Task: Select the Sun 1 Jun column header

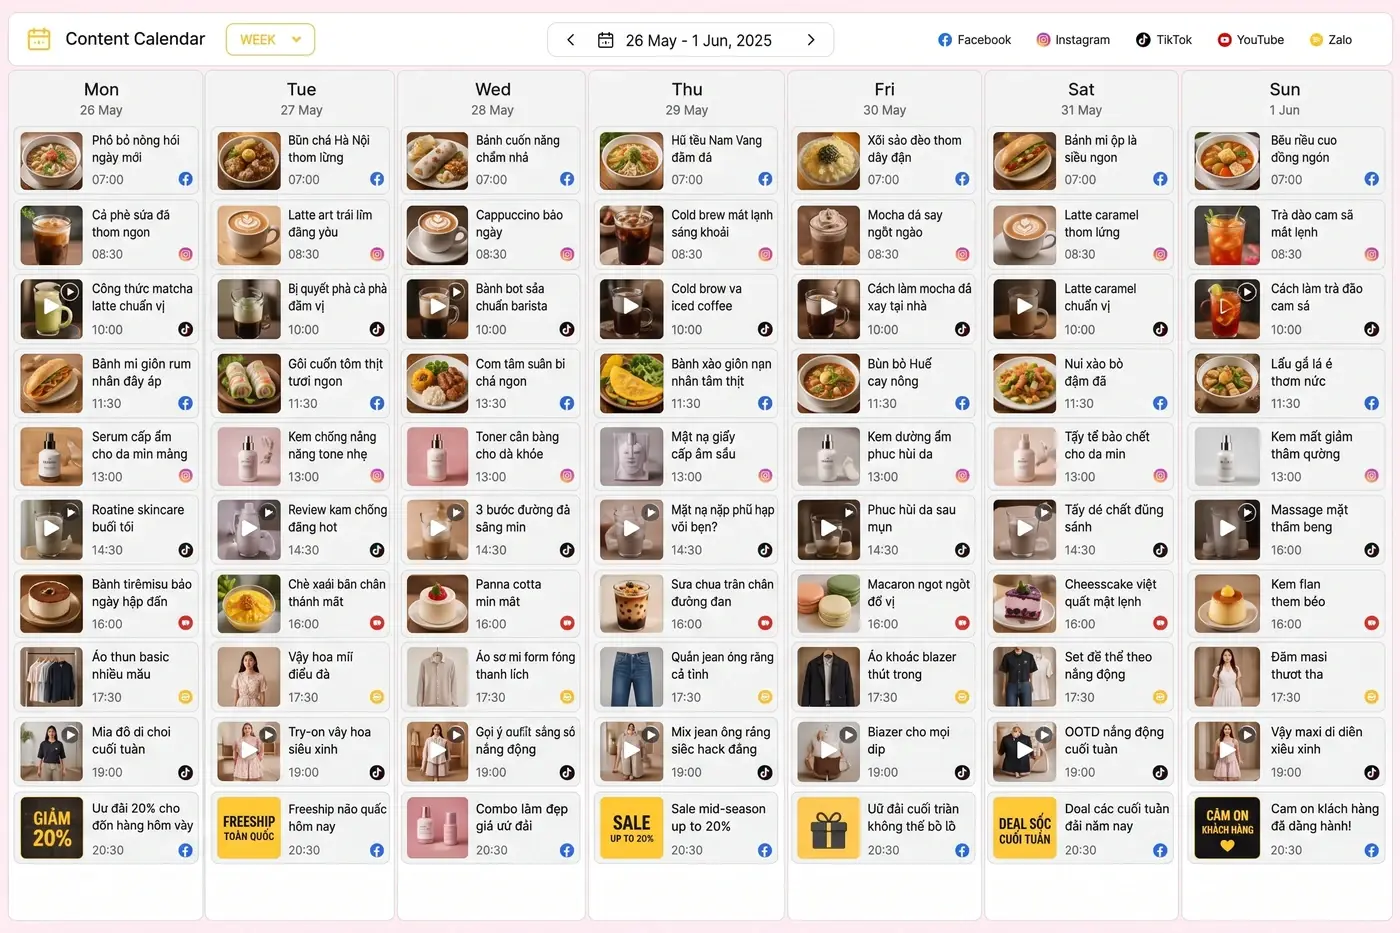Action: click(1285, 98)
